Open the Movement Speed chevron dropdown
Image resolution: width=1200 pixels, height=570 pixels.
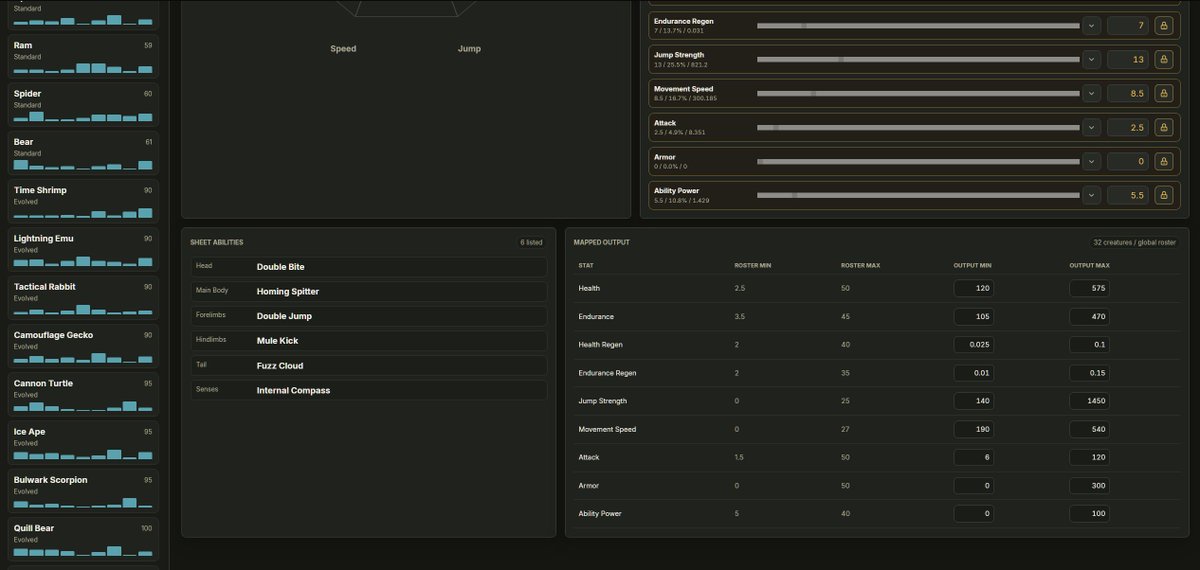coord(1091,93)
